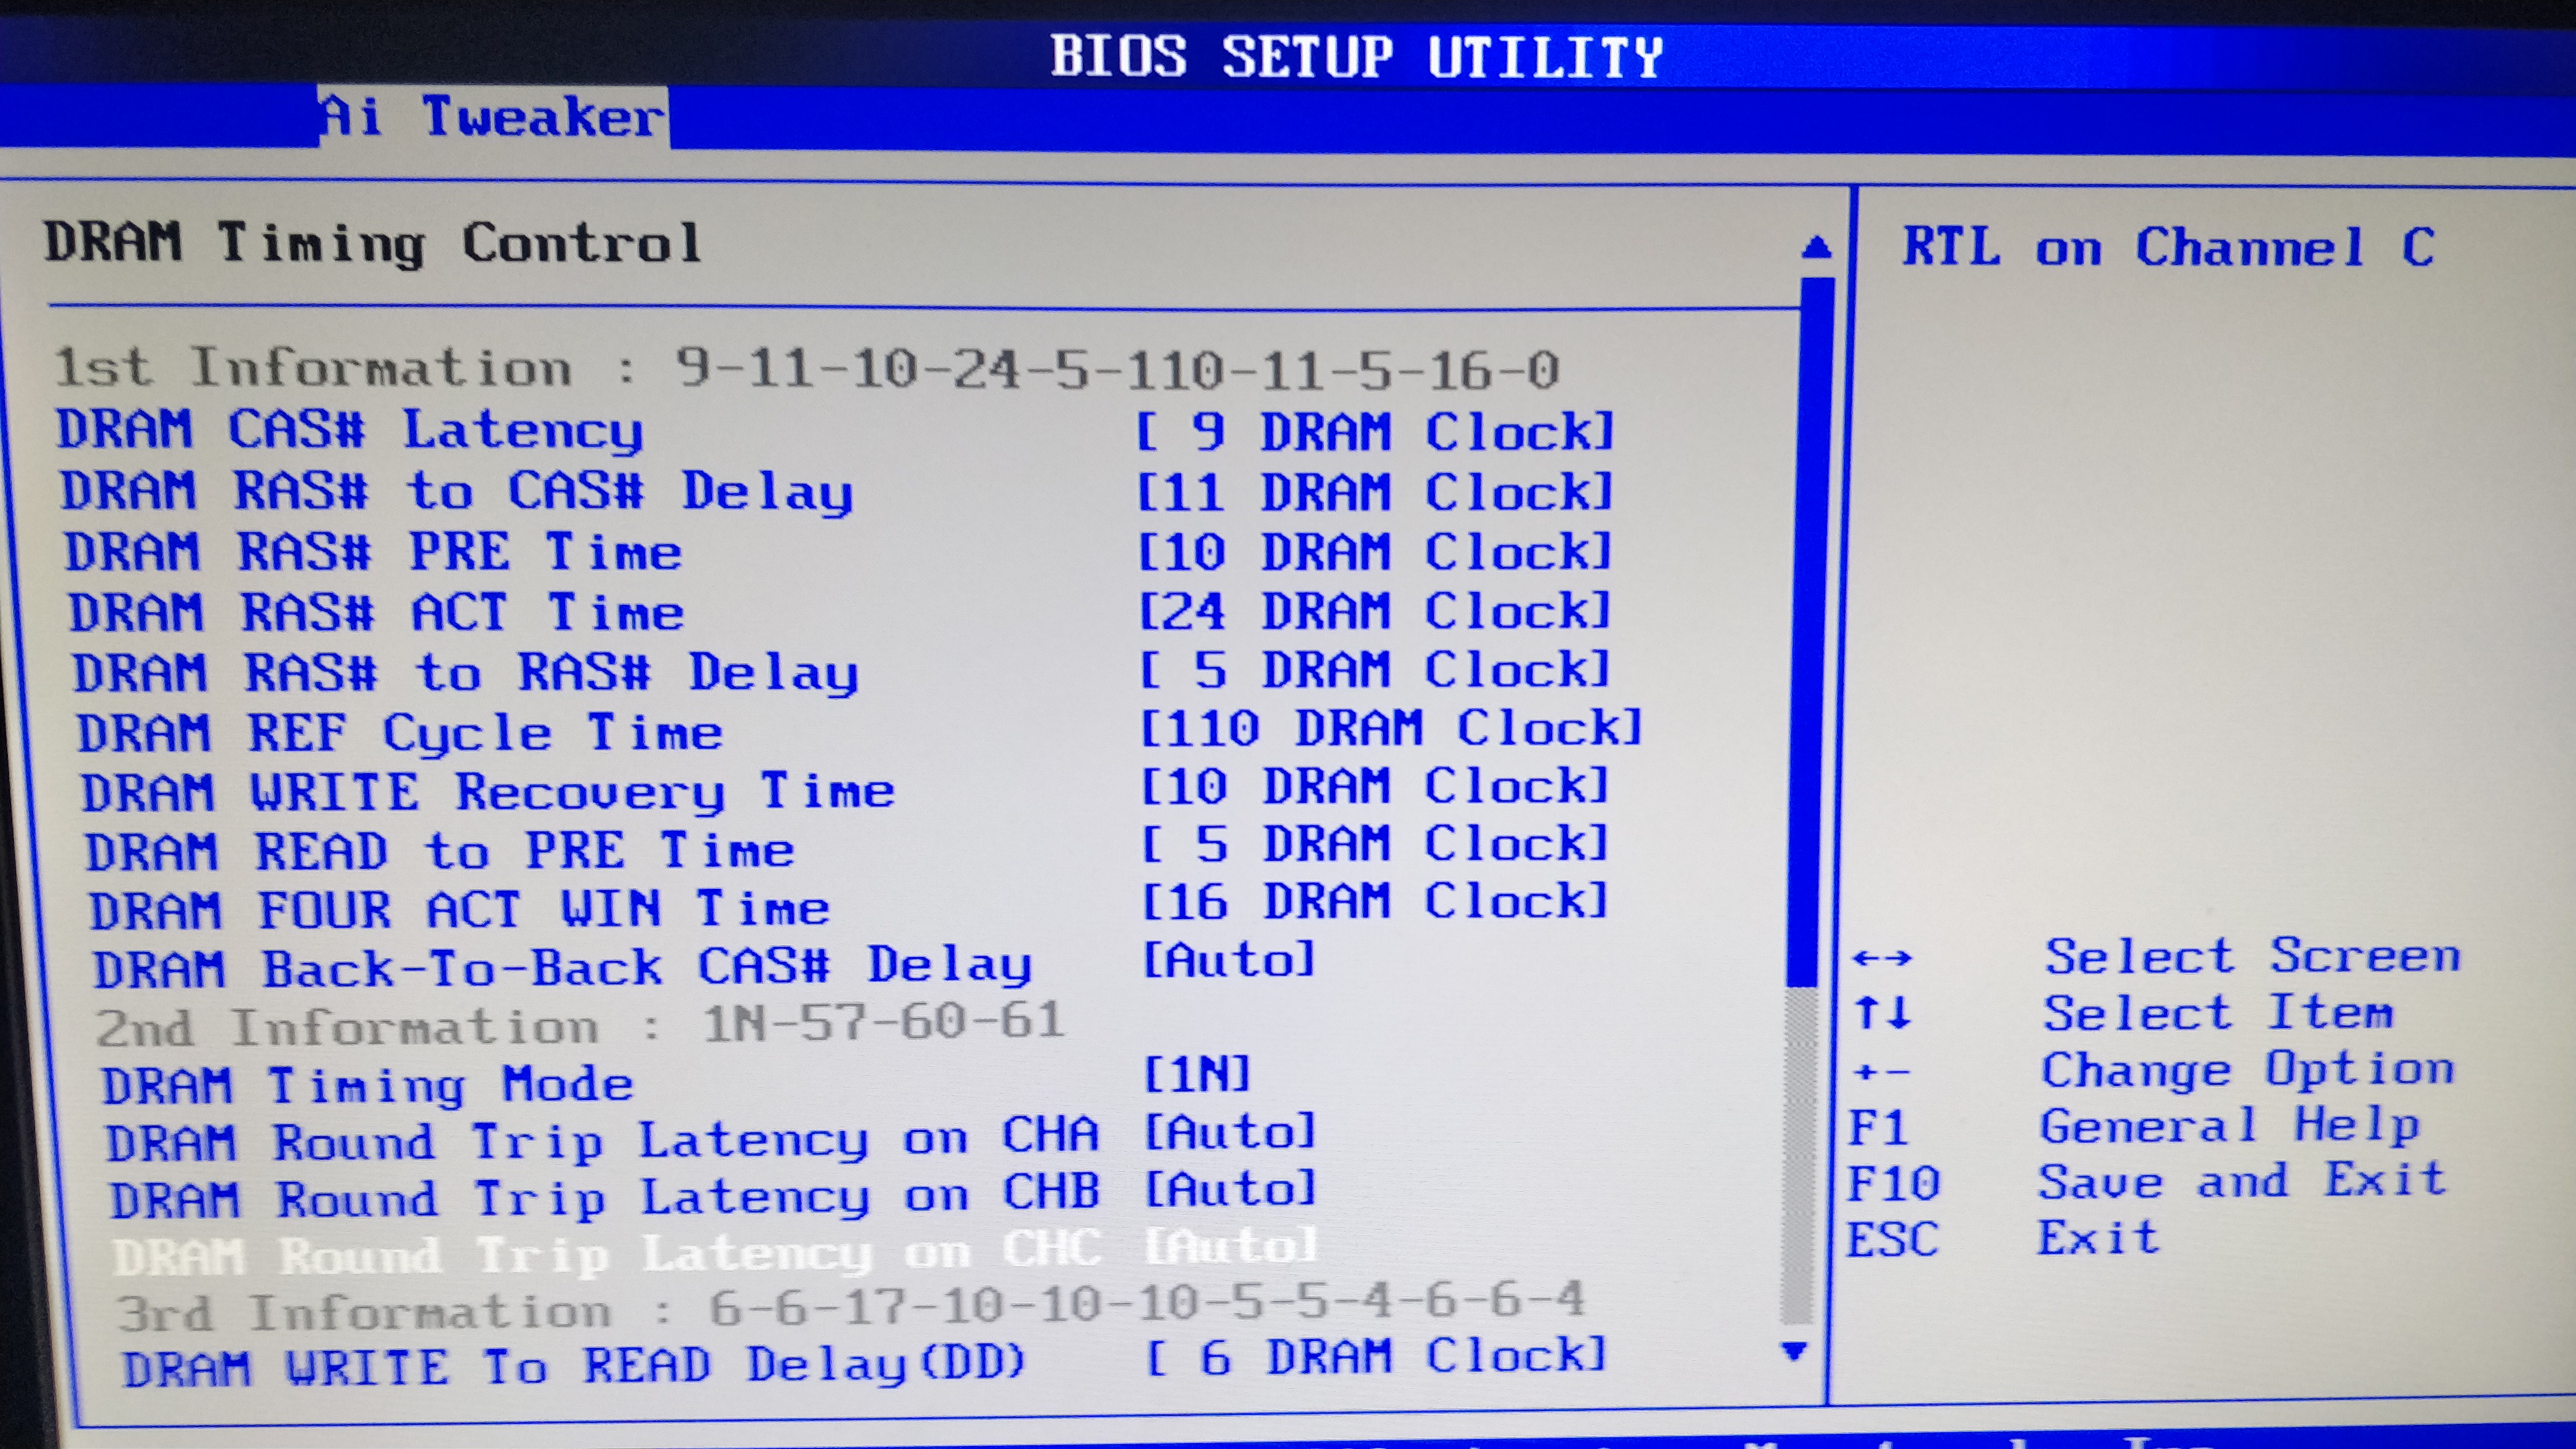Select Round Trip Latency on CHA

(x=602, y=1141)
